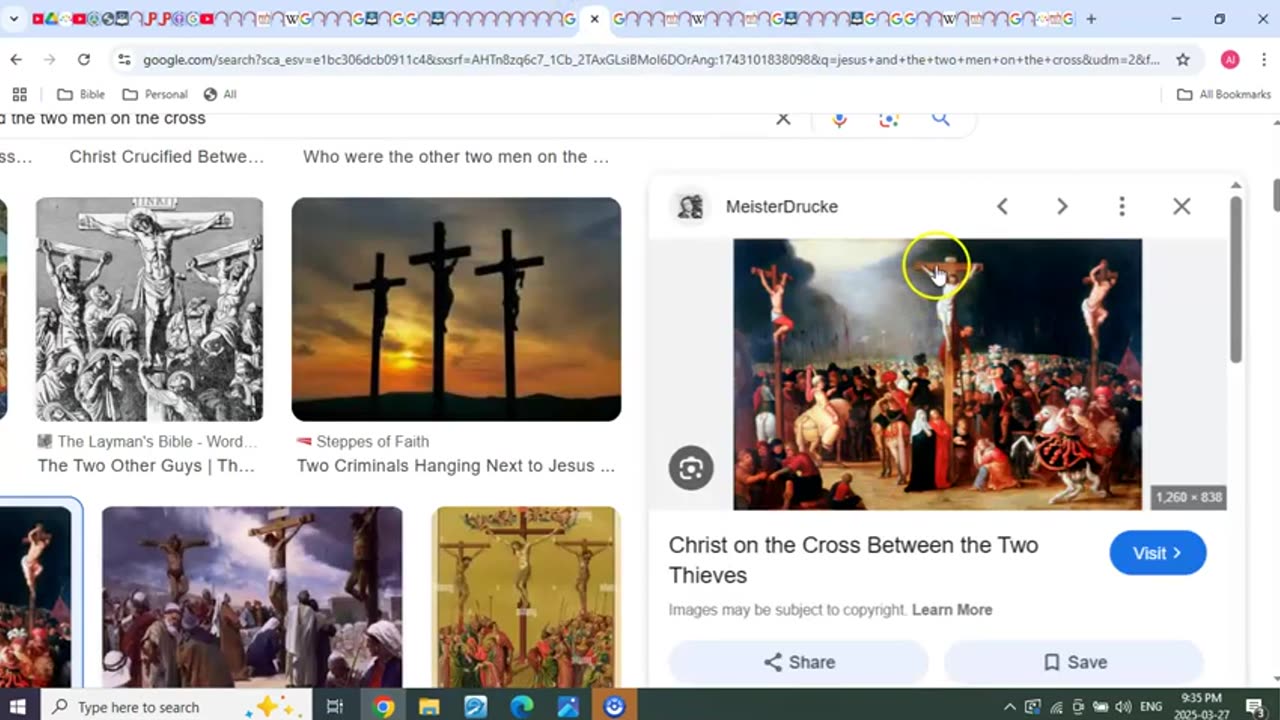This screenshot has height=720, width=1280.
Task: Switch the ENG input language indicator
Action: point(1151,707)
